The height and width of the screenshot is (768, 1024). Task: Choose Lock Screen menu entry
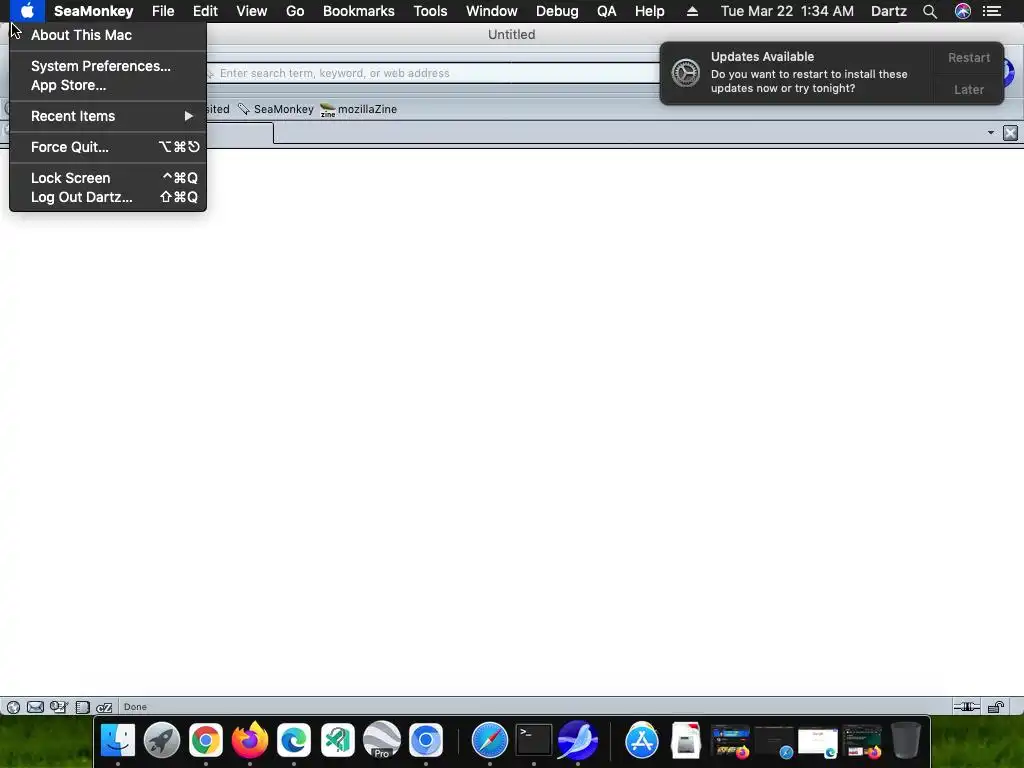[x=108, y=178]
